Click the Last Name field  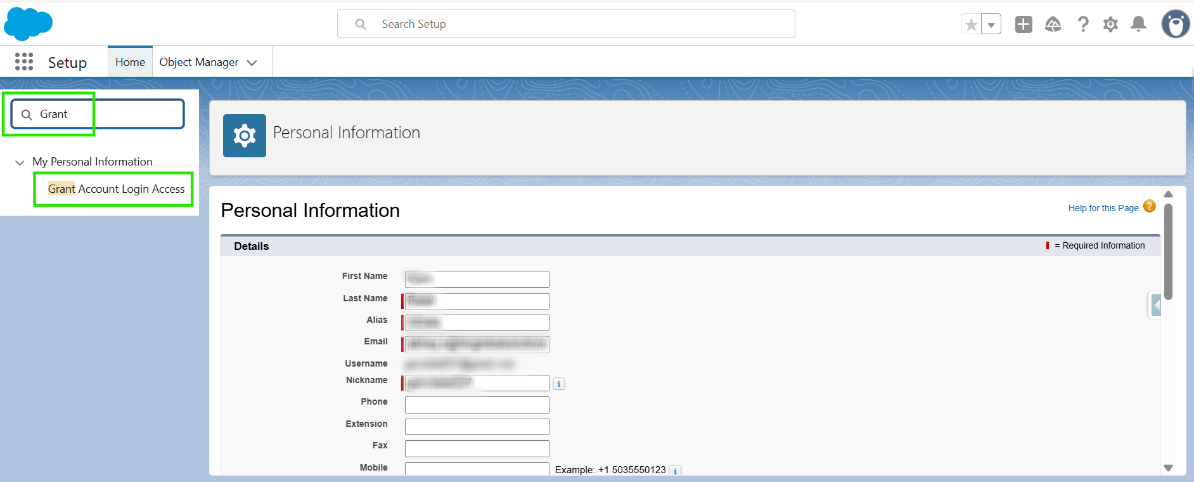477,301
